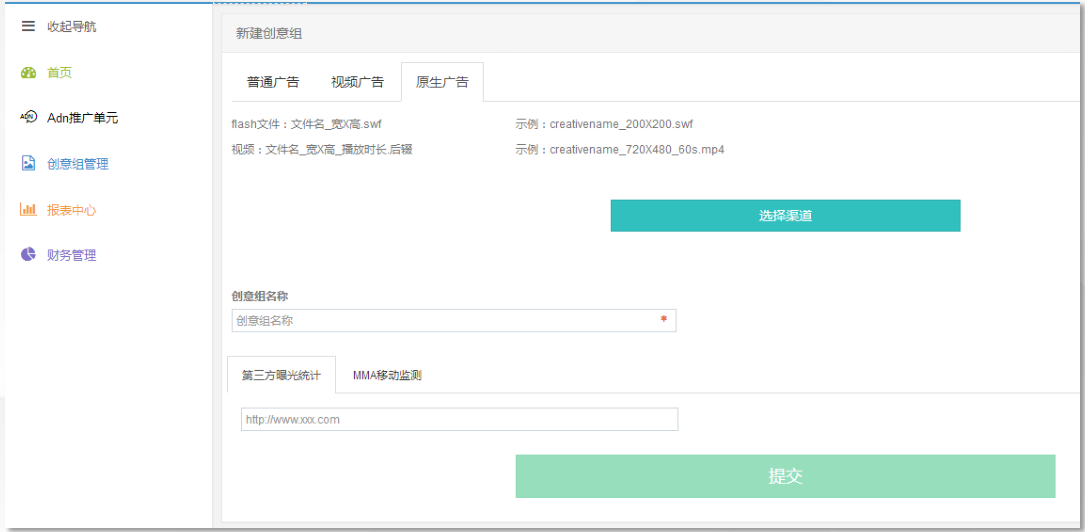
Task: Select the 原生广告 tab
Action: (442, 82)
